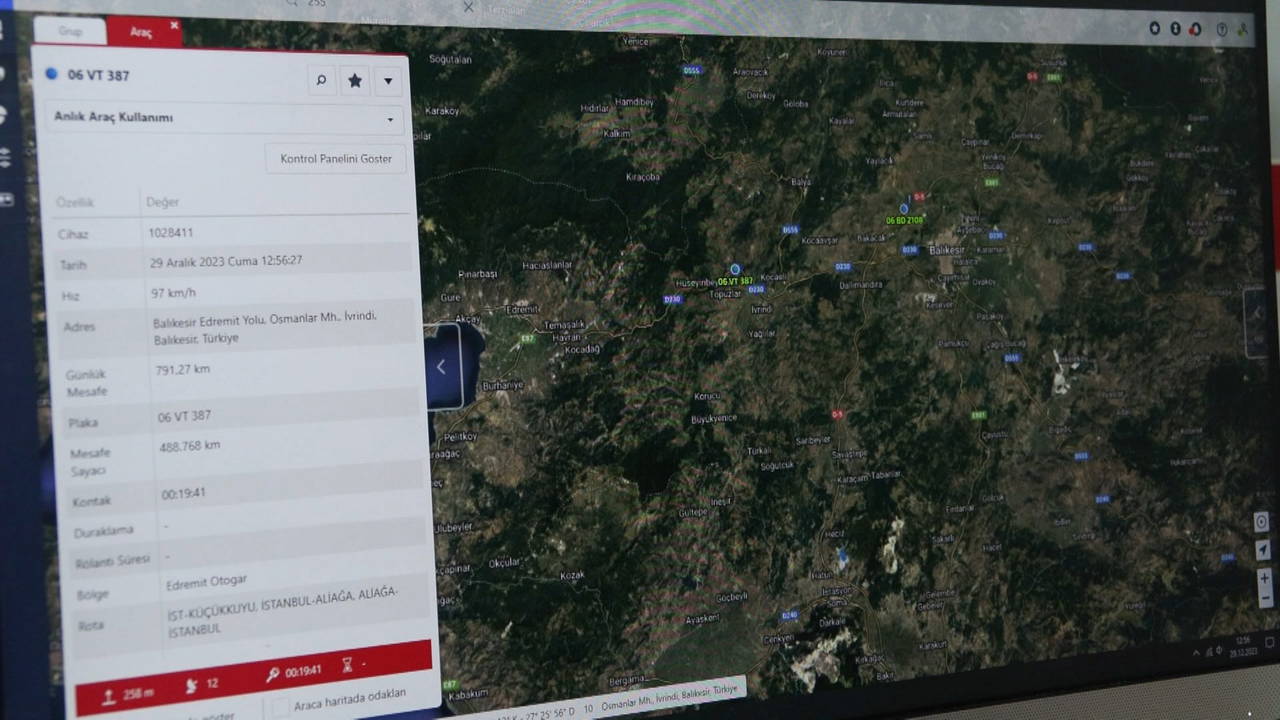The height and width of the screenshot is (720, 1280).
Task: Click the search magnifier icon beside 06 VT 387
Action: pyautogui.click(x=321, y=81)
